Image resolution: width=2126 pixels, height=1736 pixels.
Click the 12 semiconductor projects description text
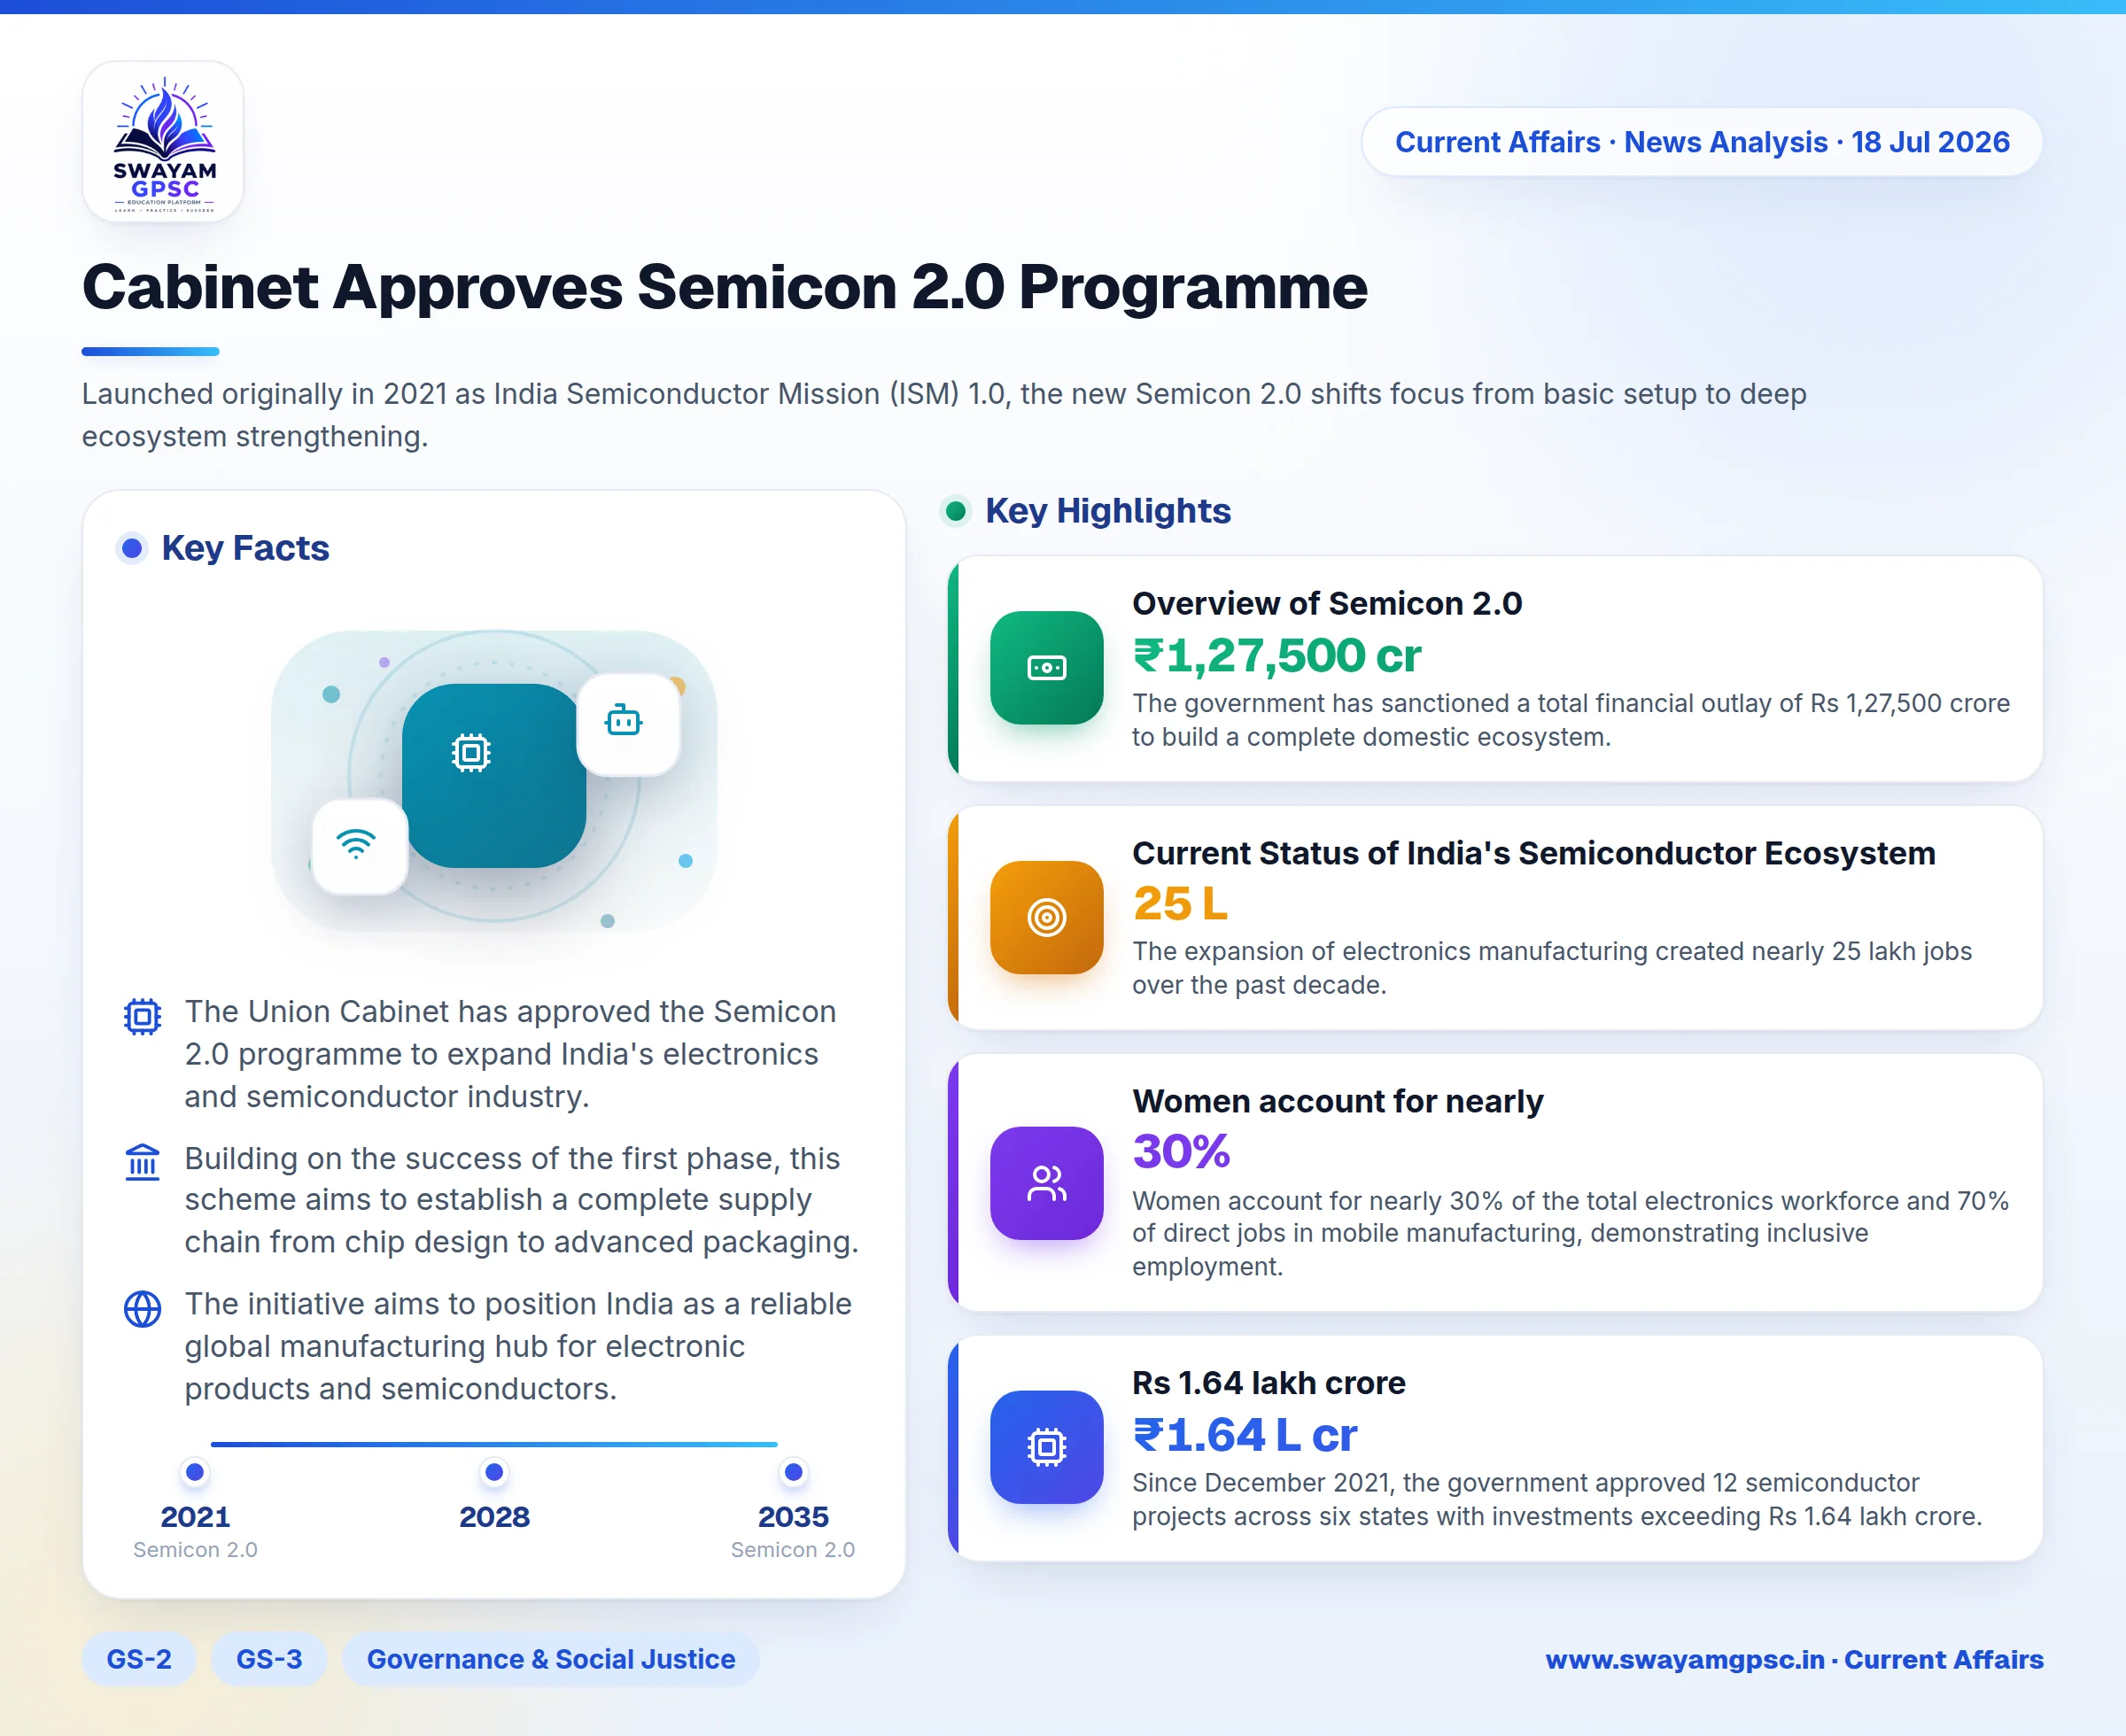coord(1557,1499)
